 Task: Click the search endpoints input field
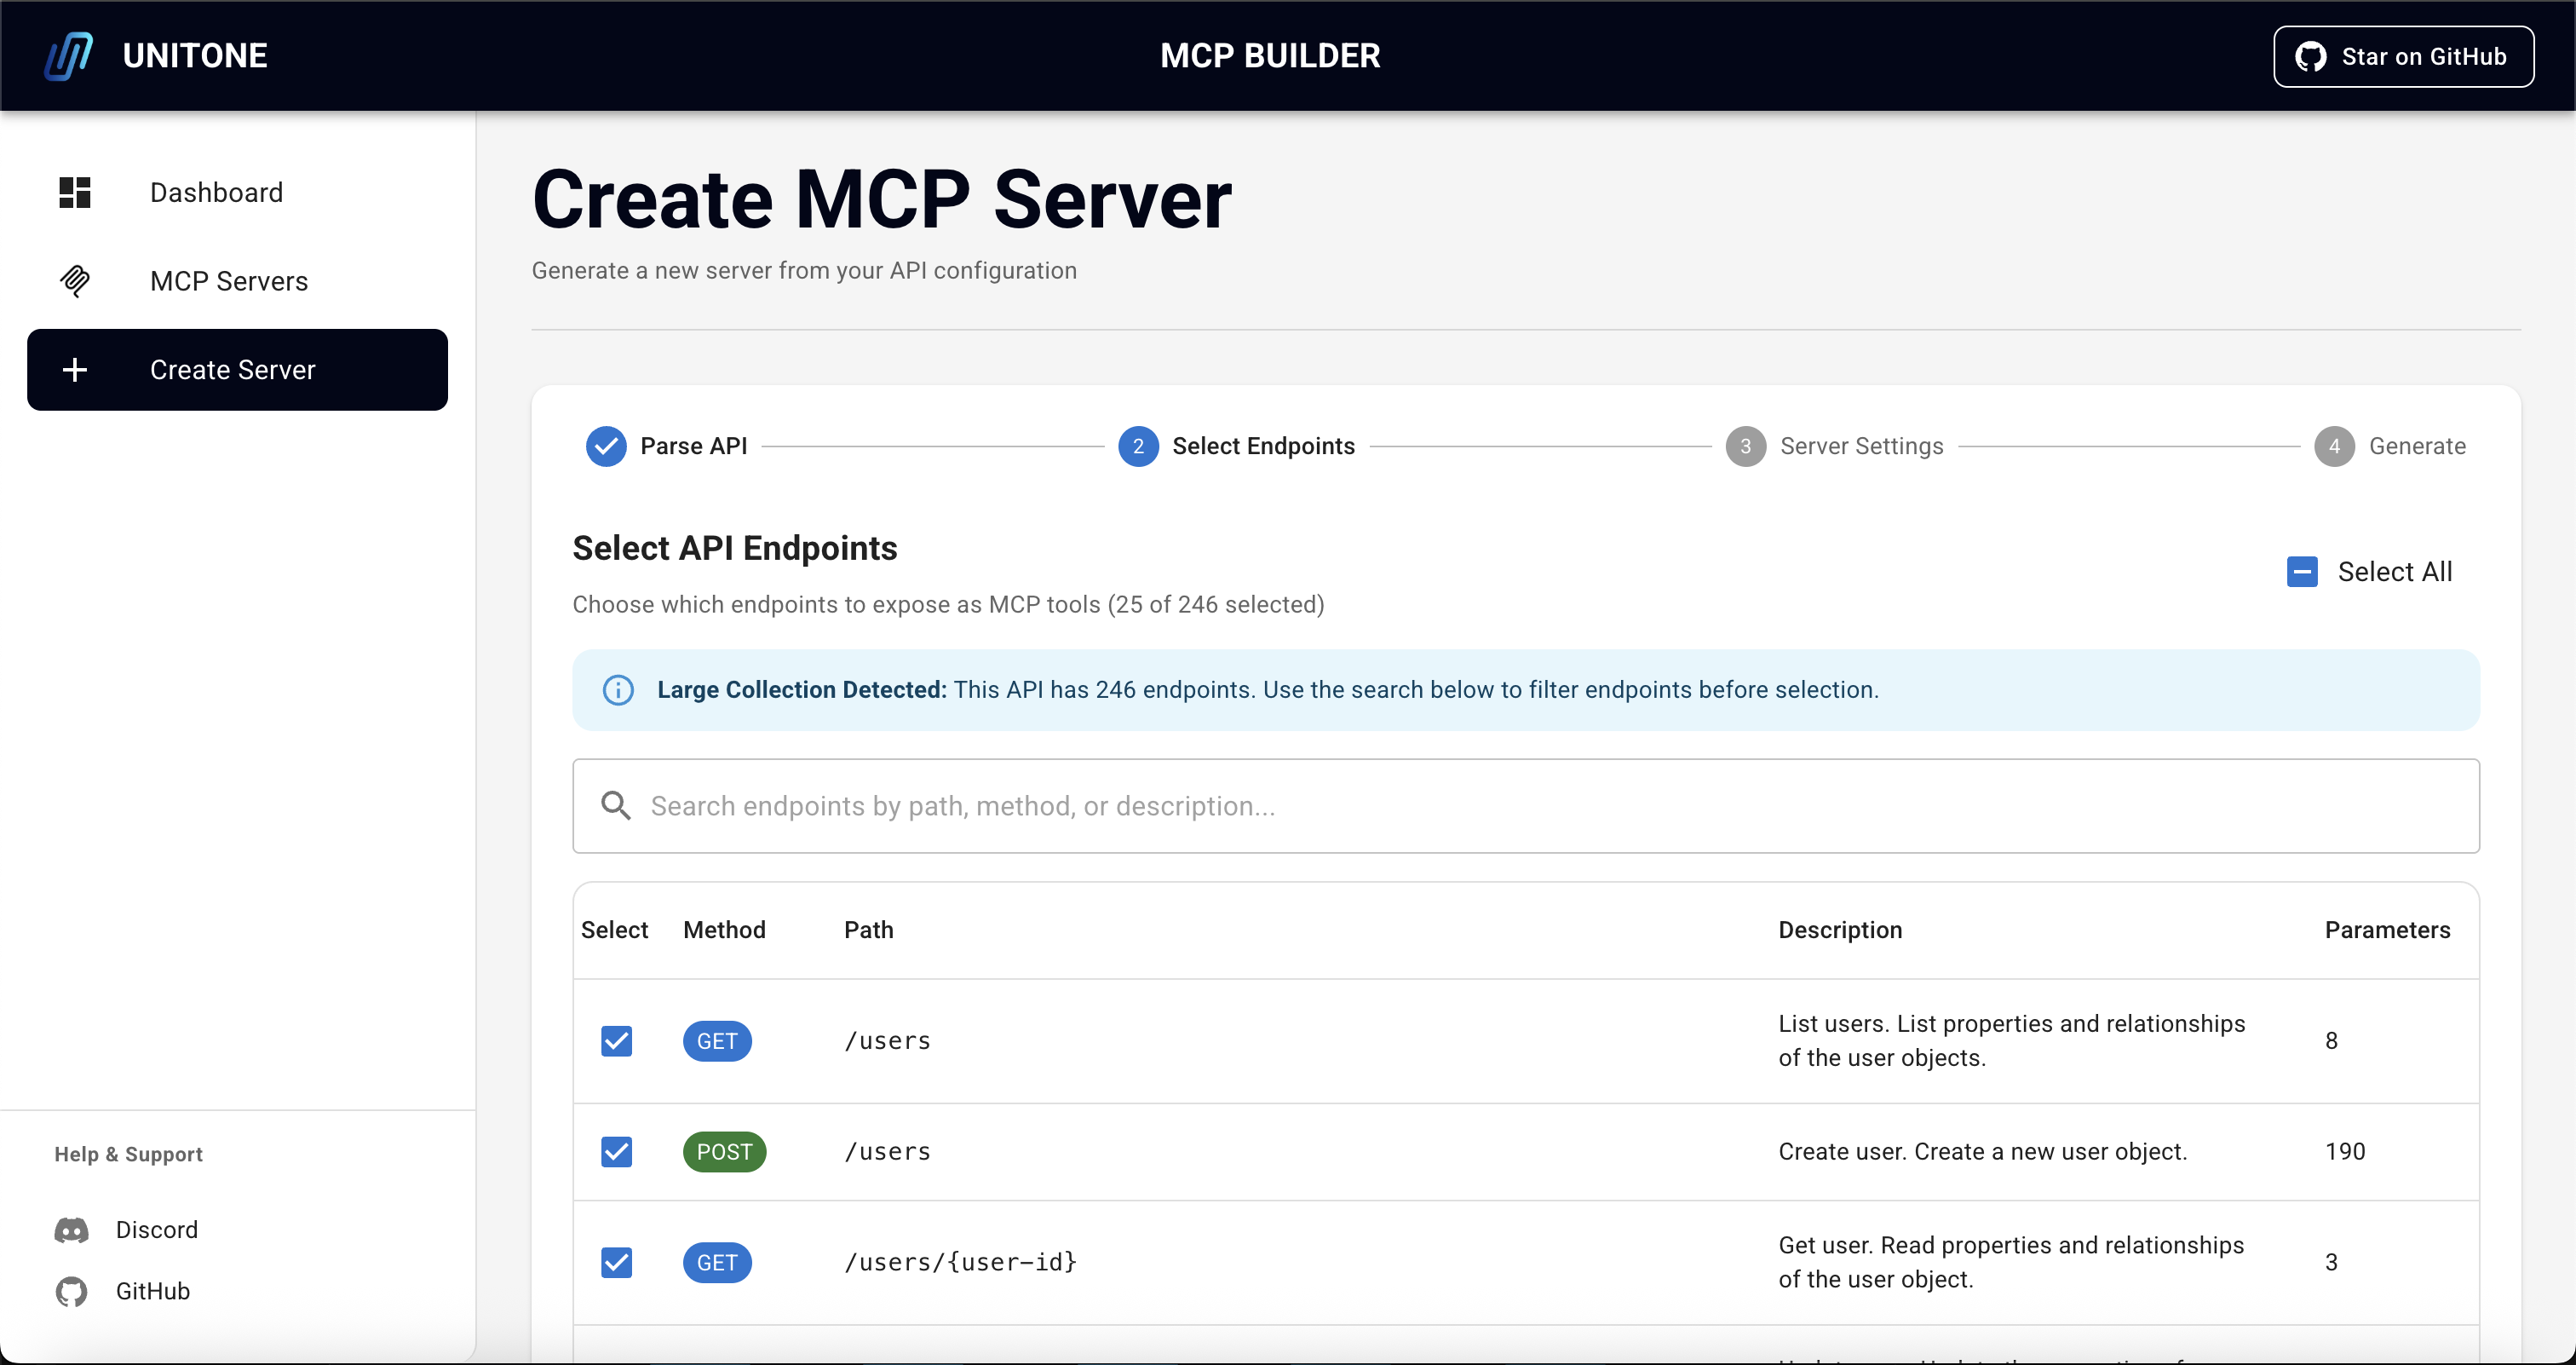point(1526,806)
